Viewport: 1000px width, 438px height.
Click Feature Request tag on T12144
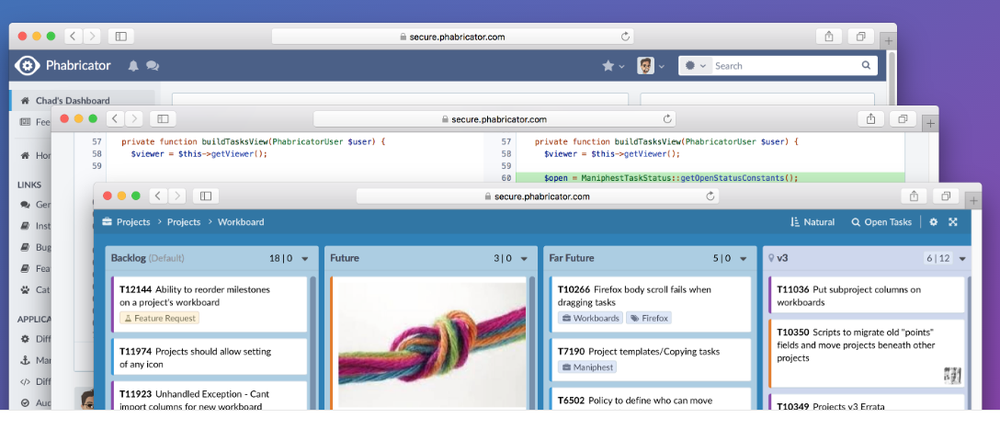click(159, 318)
